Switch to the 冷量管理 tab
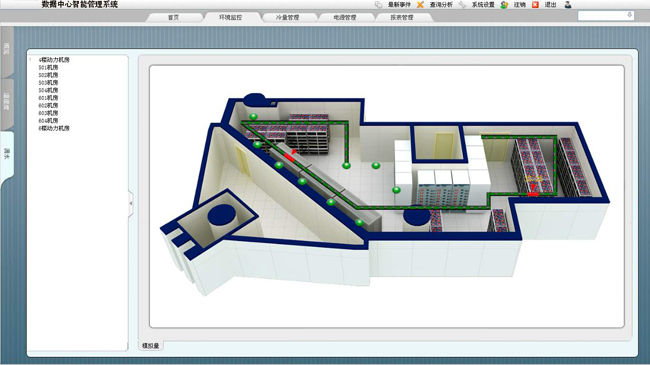650x365 pixels. [287, 17]
